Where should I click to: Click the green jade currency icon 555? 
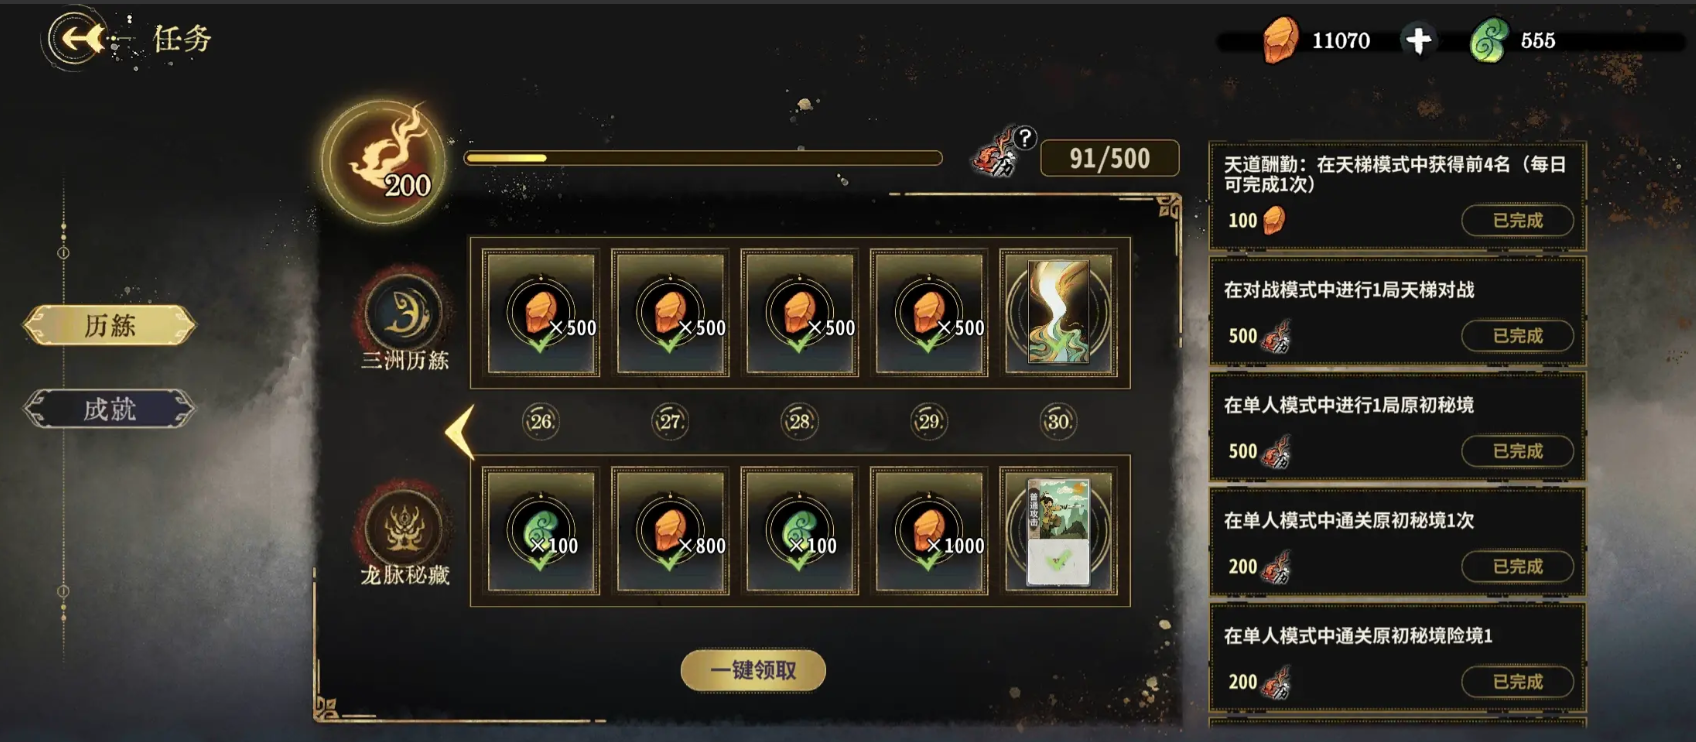tap(1489, 40)
